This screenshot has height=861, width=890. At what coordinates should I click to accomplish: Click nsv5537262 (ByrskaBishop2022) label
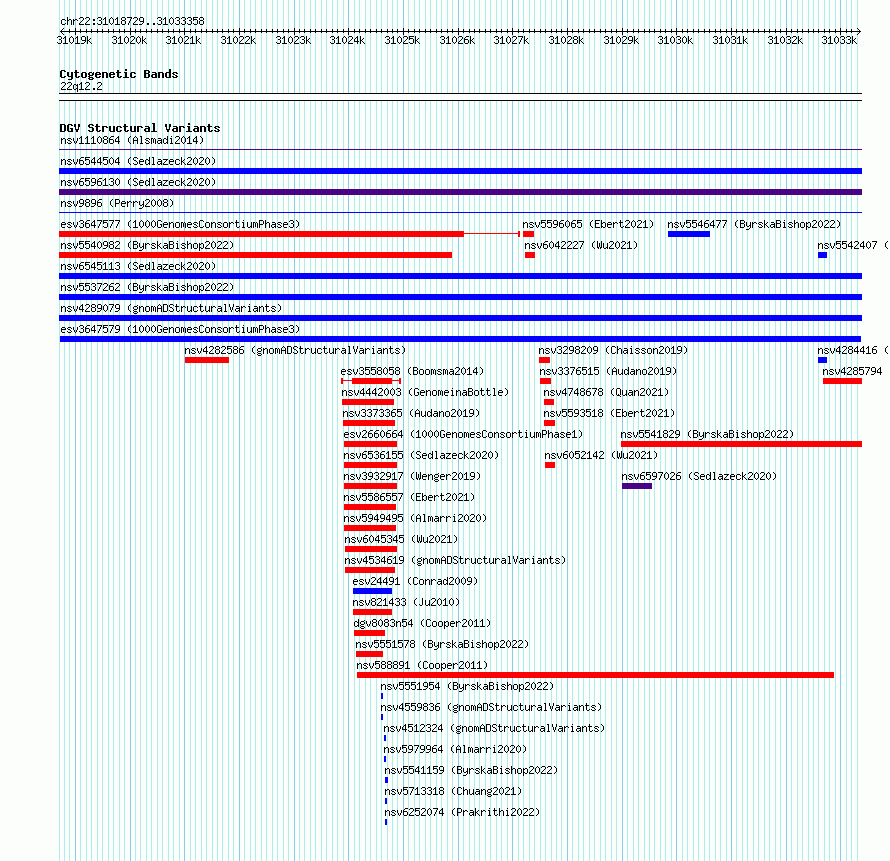point(147,287)
